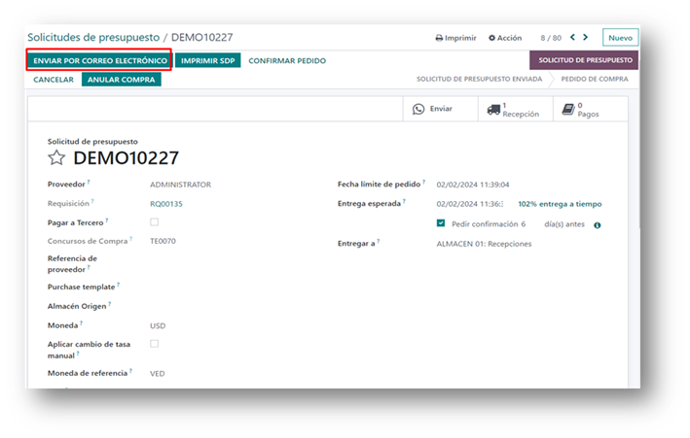This screenshot has width=690, height=438.
Task: Open the RQ00135 requisition link
Action: (x=164, y=203)
